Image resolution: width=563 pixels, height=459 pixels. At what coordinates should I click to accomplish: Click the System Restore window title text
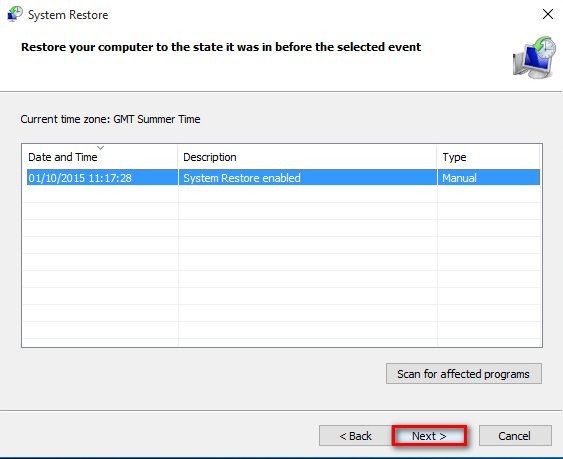click(68, 15)
